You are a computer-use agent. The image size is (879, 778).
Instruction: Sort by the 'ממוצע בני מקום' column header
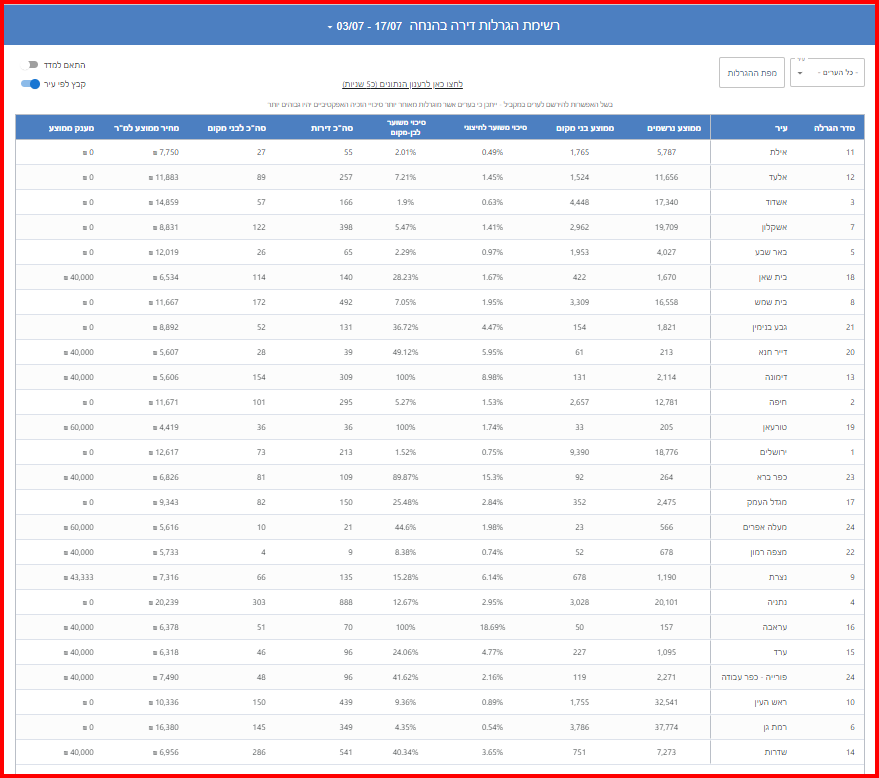coord(585,128)
